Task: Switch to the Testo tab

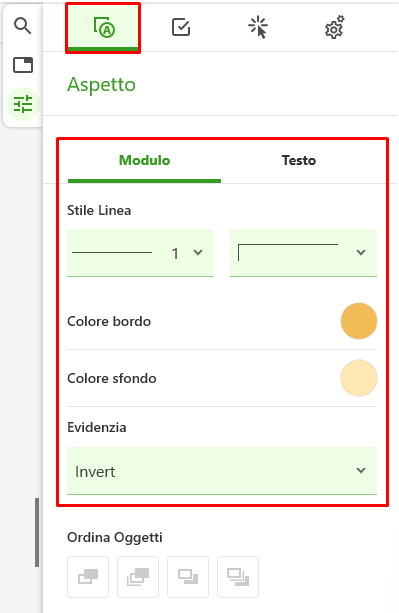Action: (x=299, y=161)
